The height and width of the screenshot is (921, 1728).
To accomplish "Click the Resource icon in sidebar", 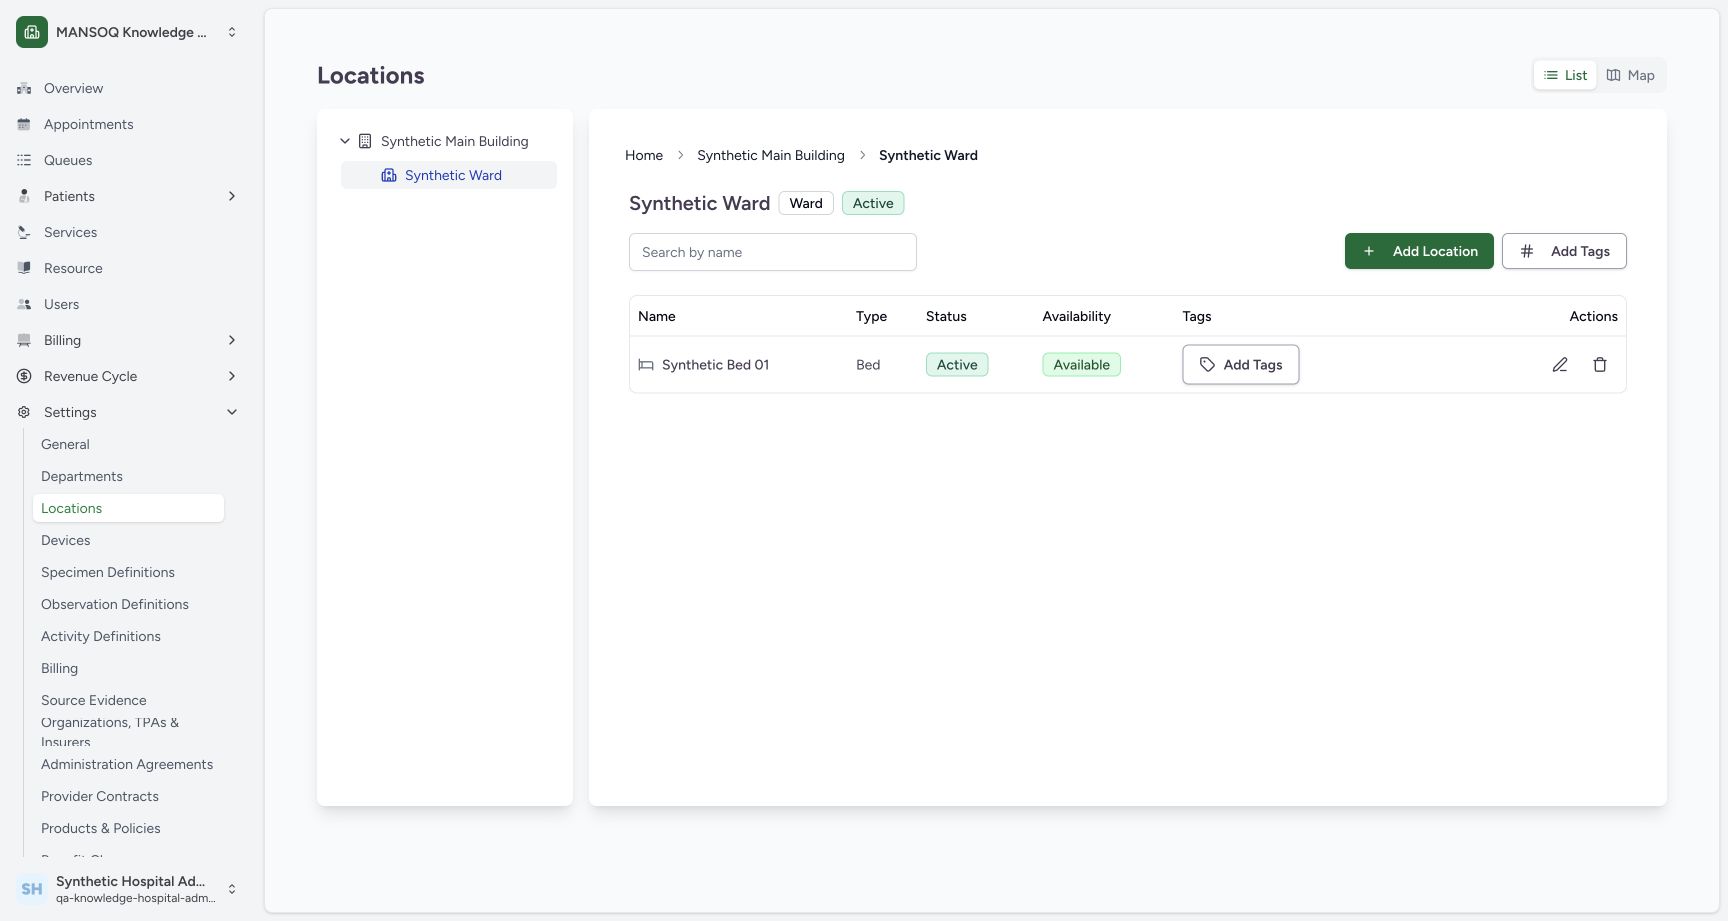I will tap(24, 268).
